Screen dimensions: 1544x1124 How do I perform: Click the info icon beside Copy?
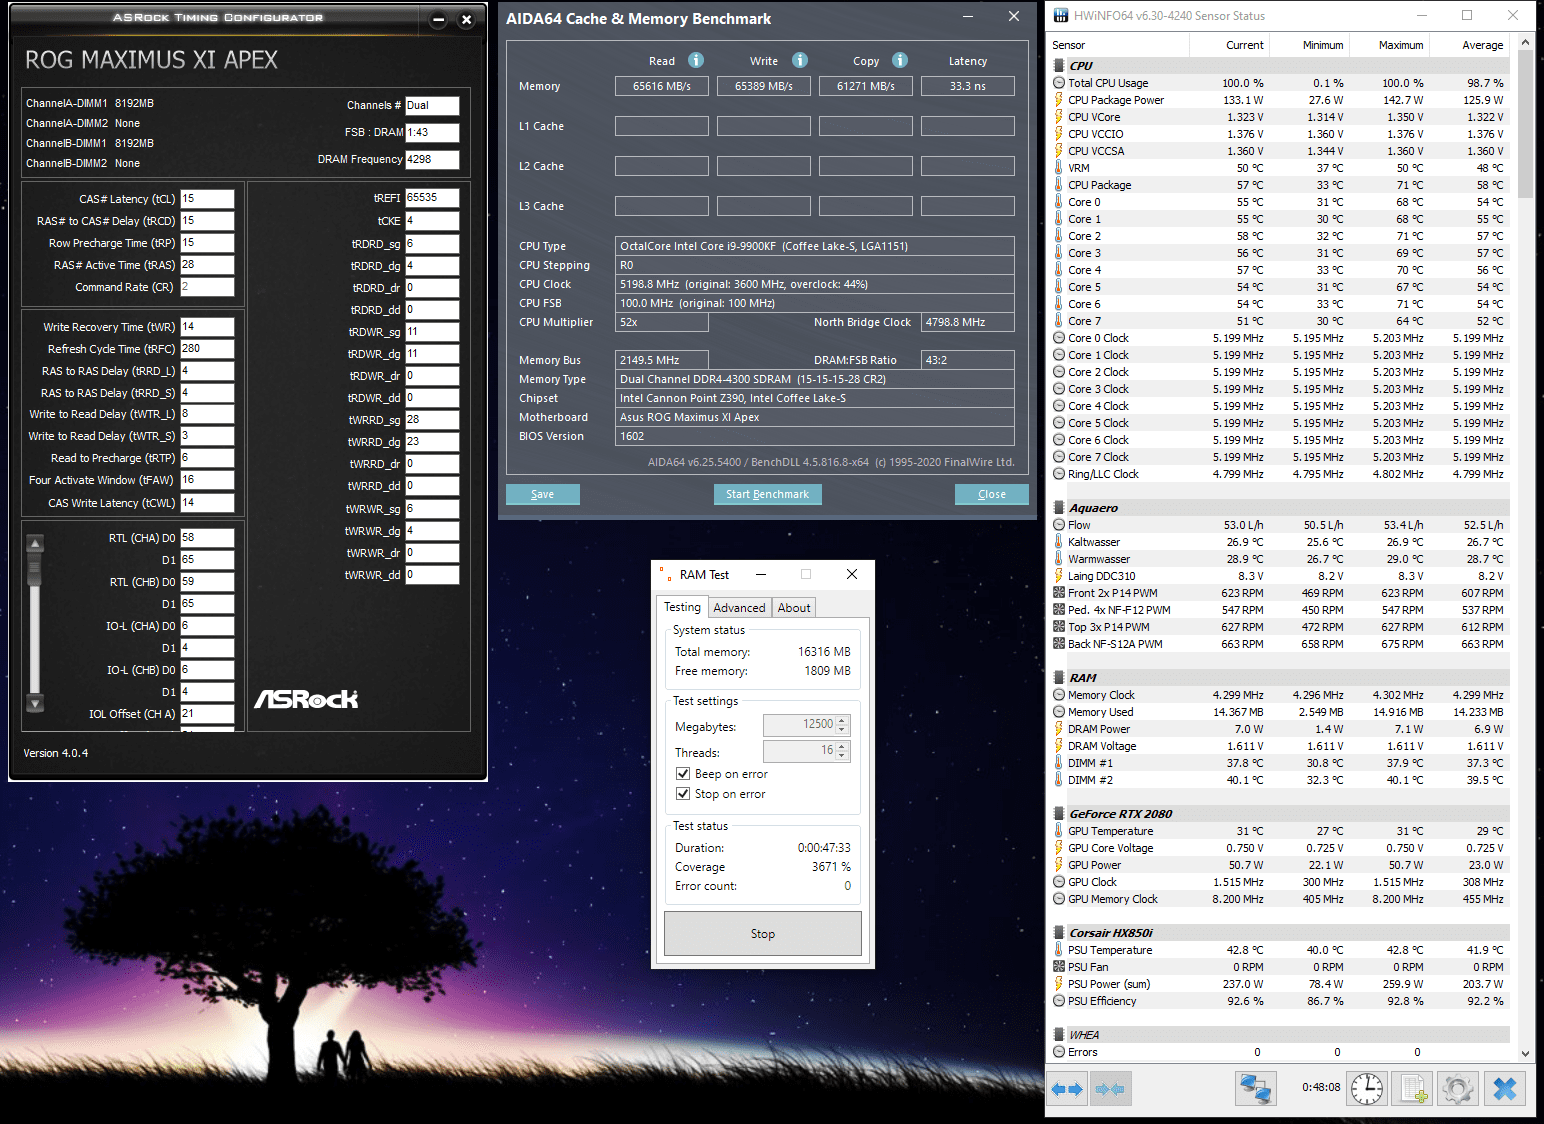900,60
